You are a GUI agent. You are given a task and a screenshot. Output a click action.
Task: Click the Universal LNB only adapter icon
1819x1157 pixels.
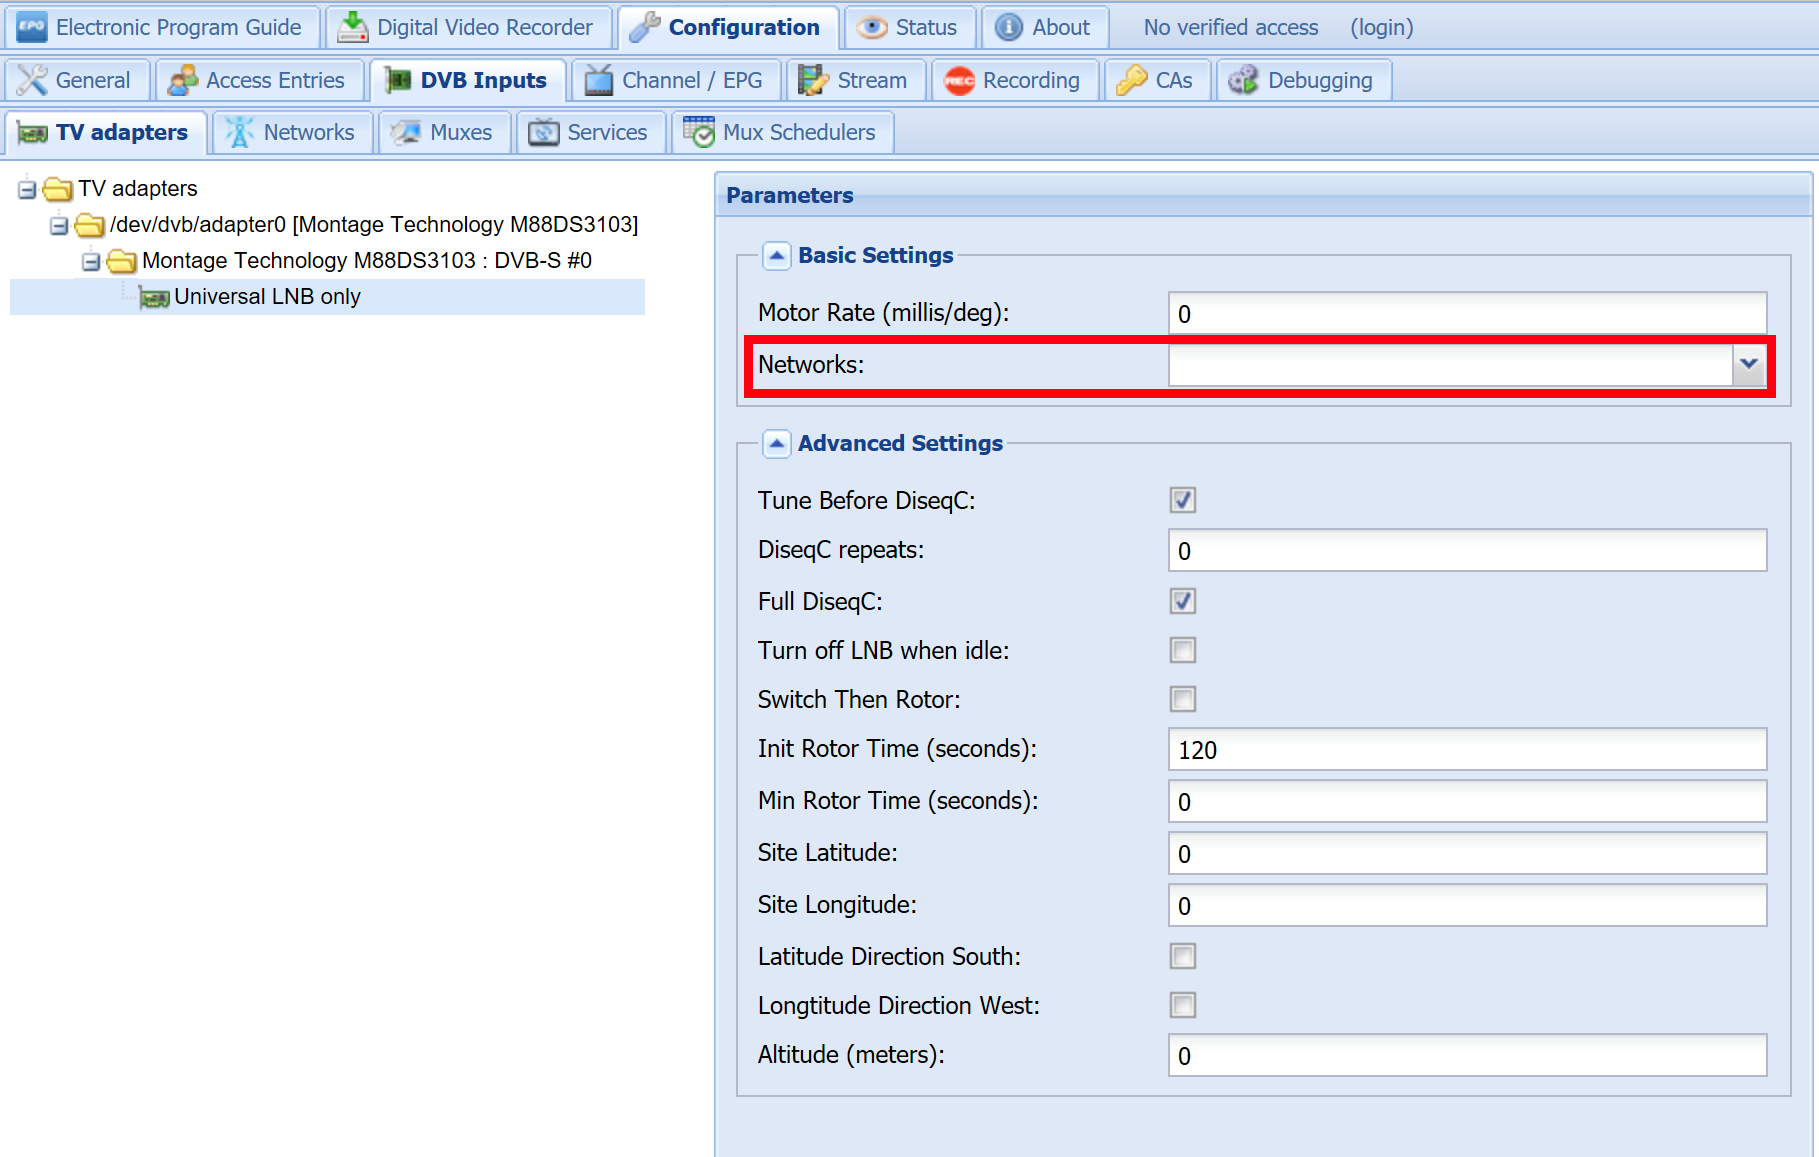tap(154, 297)
